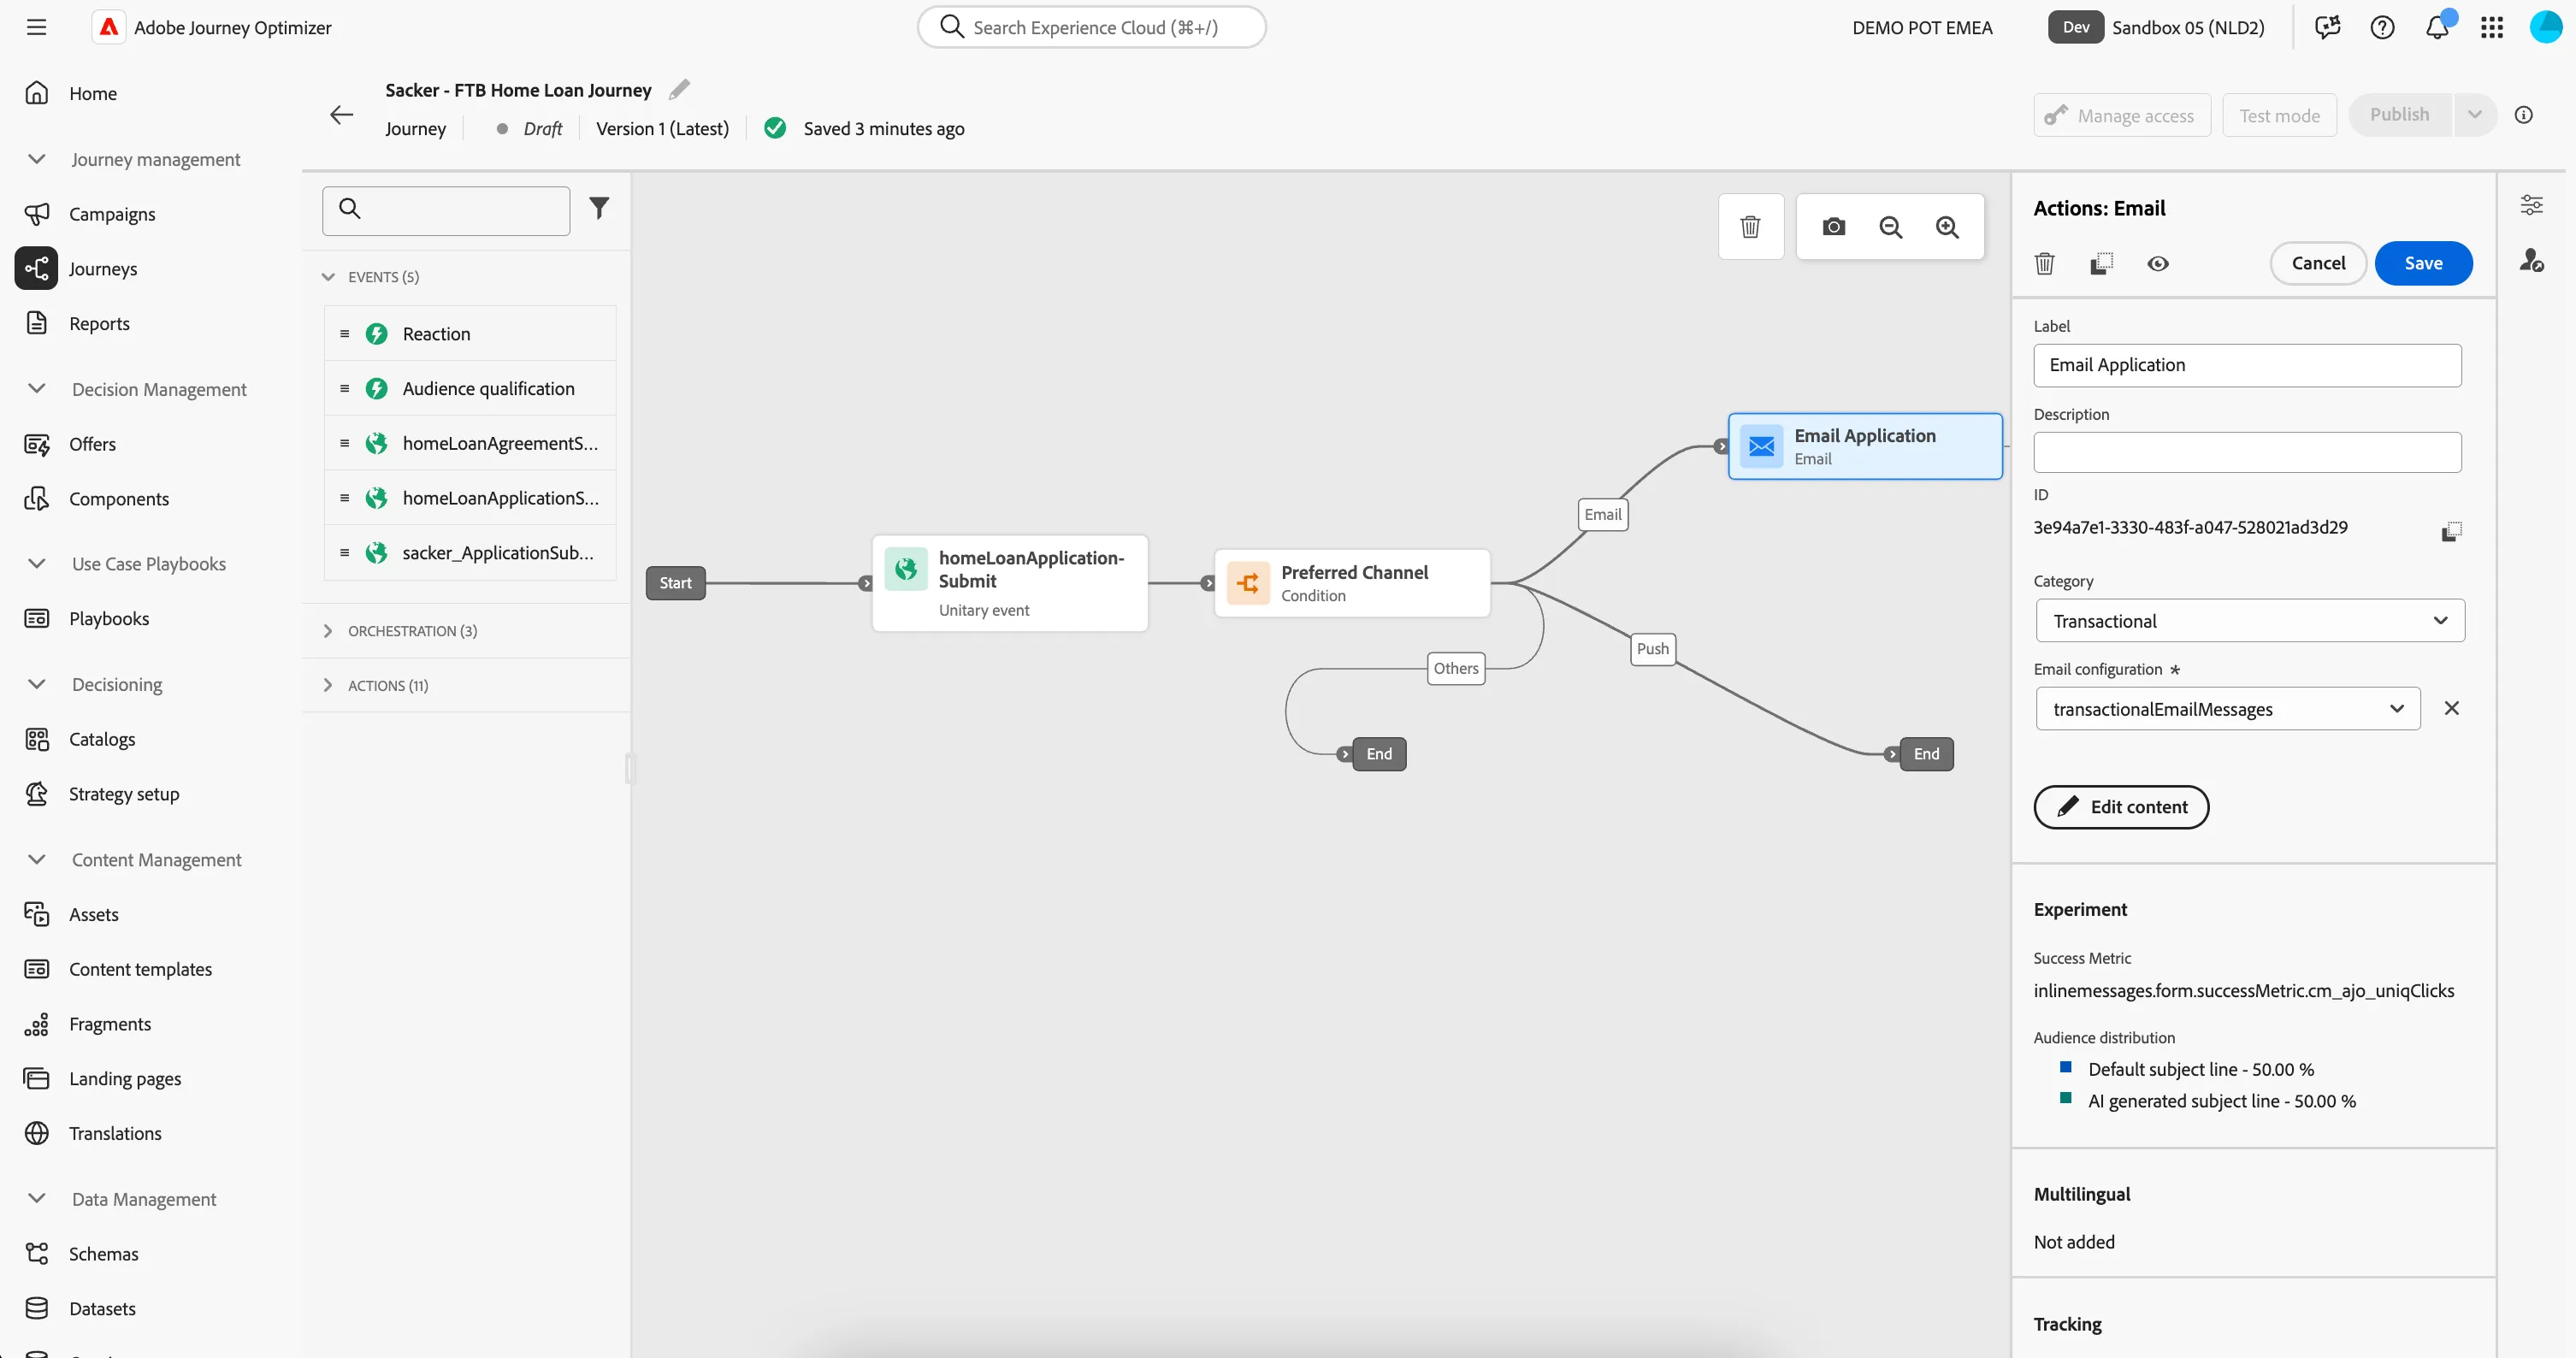Image resolution: width=2576 pixels, height=1358 pixels.
Task: Open the help question mark icon
Action: [2382, 27]
